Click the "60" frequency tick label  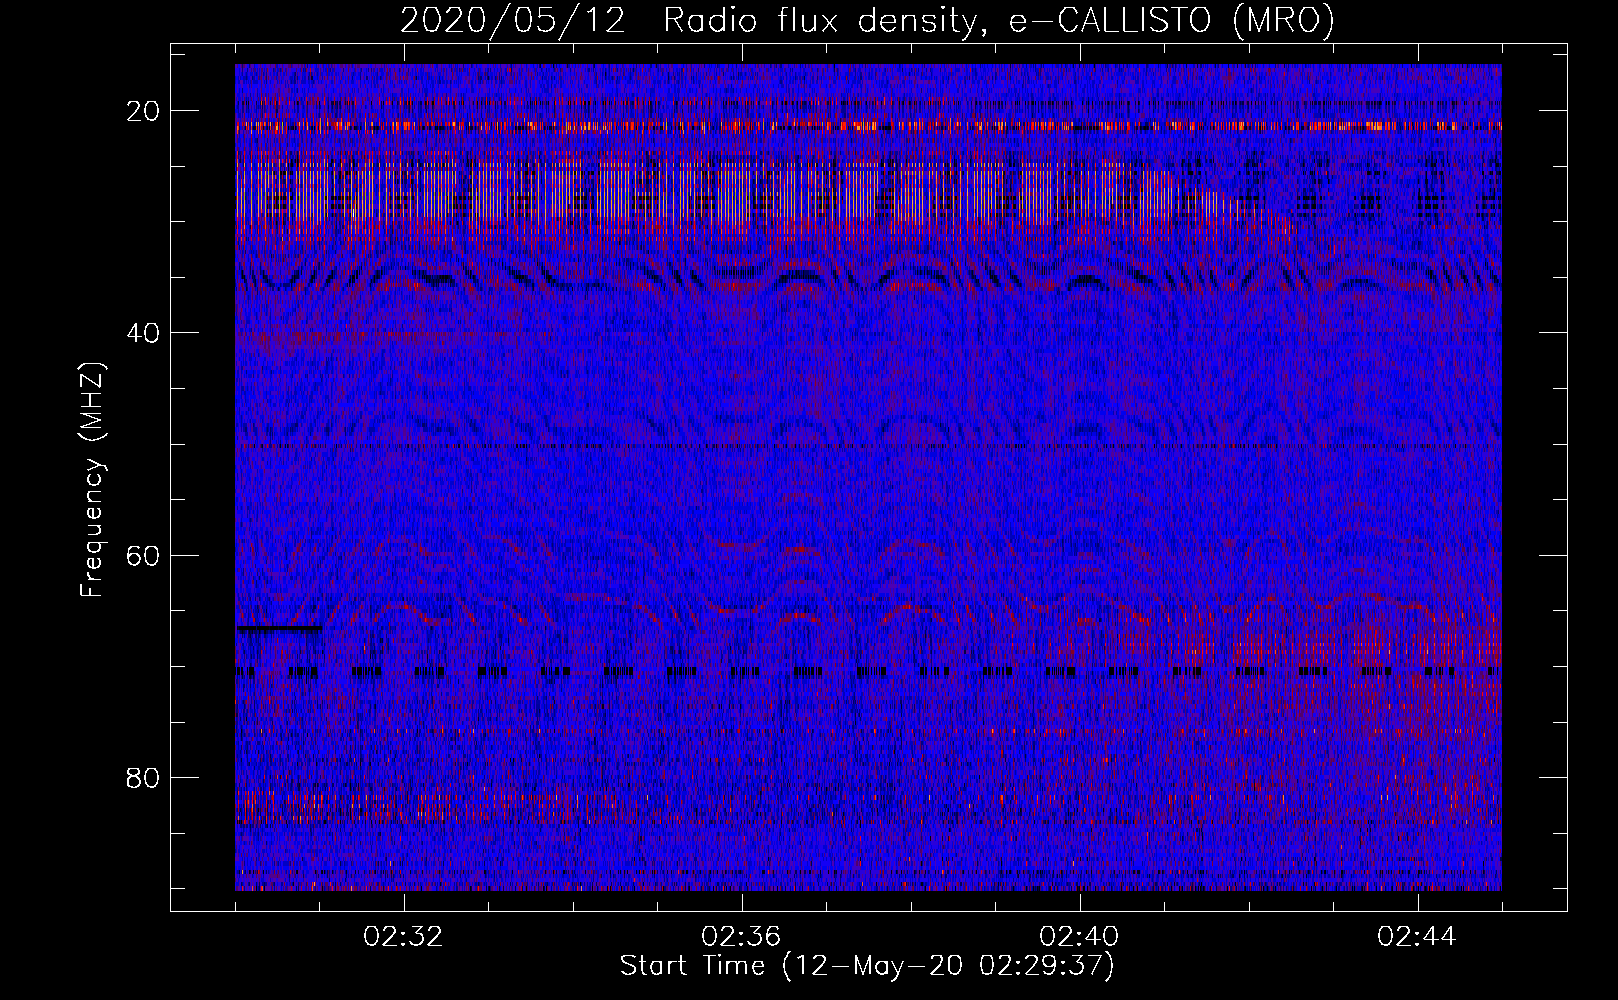point(144,555)
